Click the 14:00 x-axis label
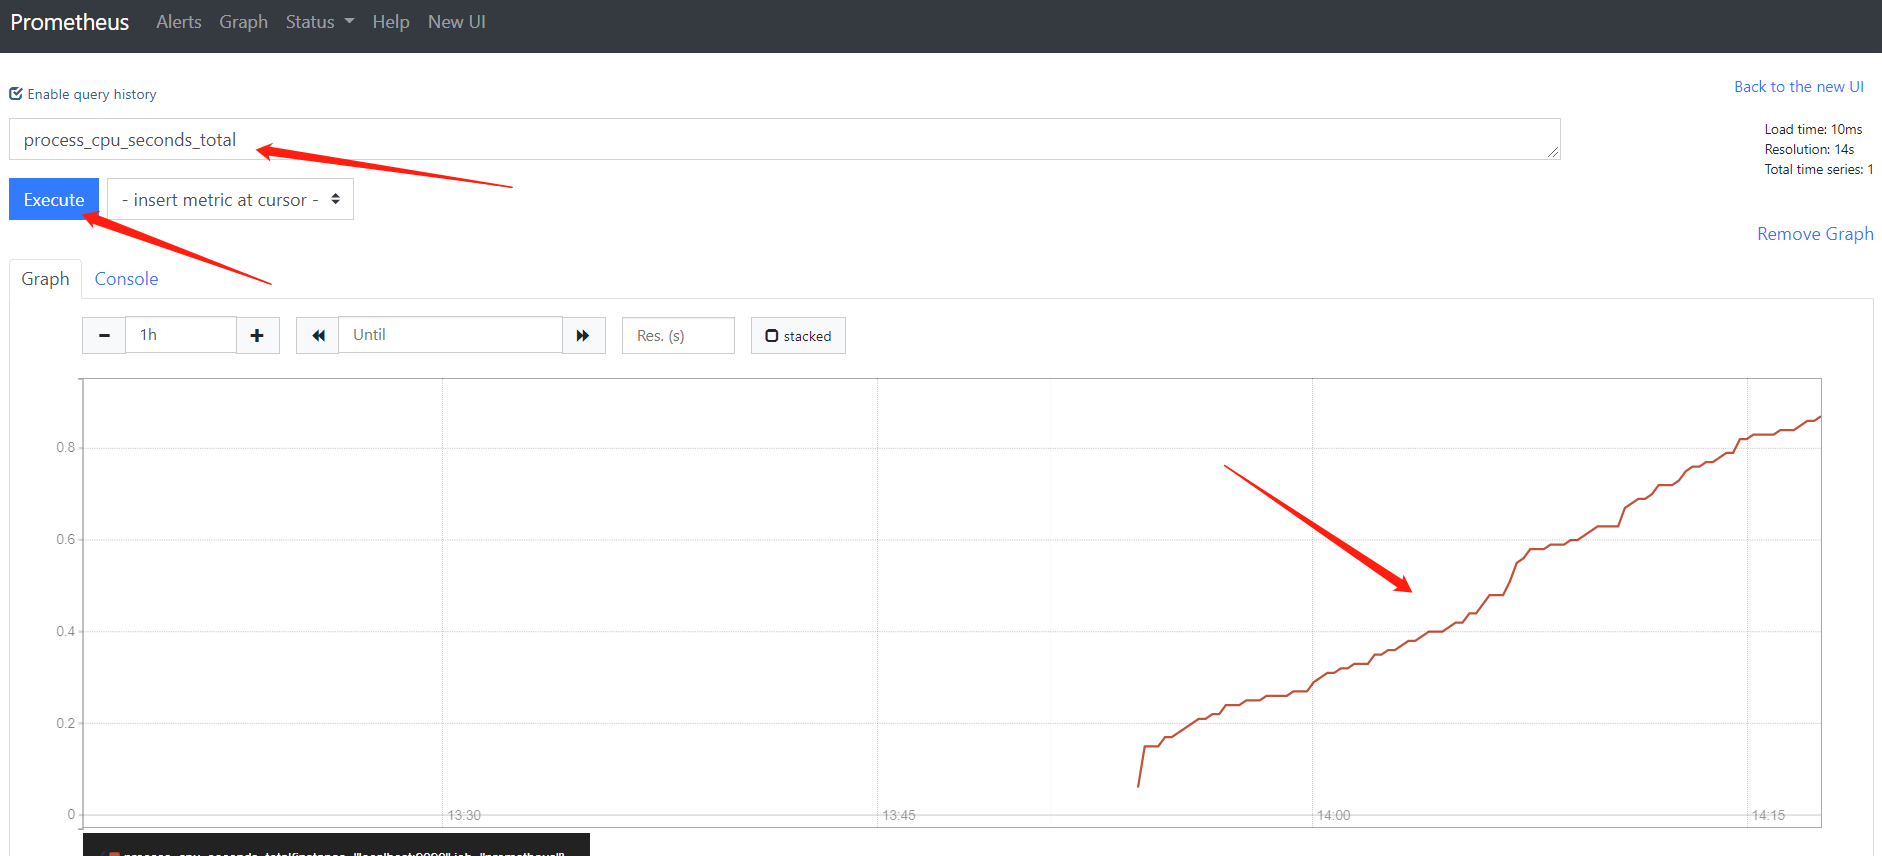1882x856 pixels. [x=1334, y=815]
